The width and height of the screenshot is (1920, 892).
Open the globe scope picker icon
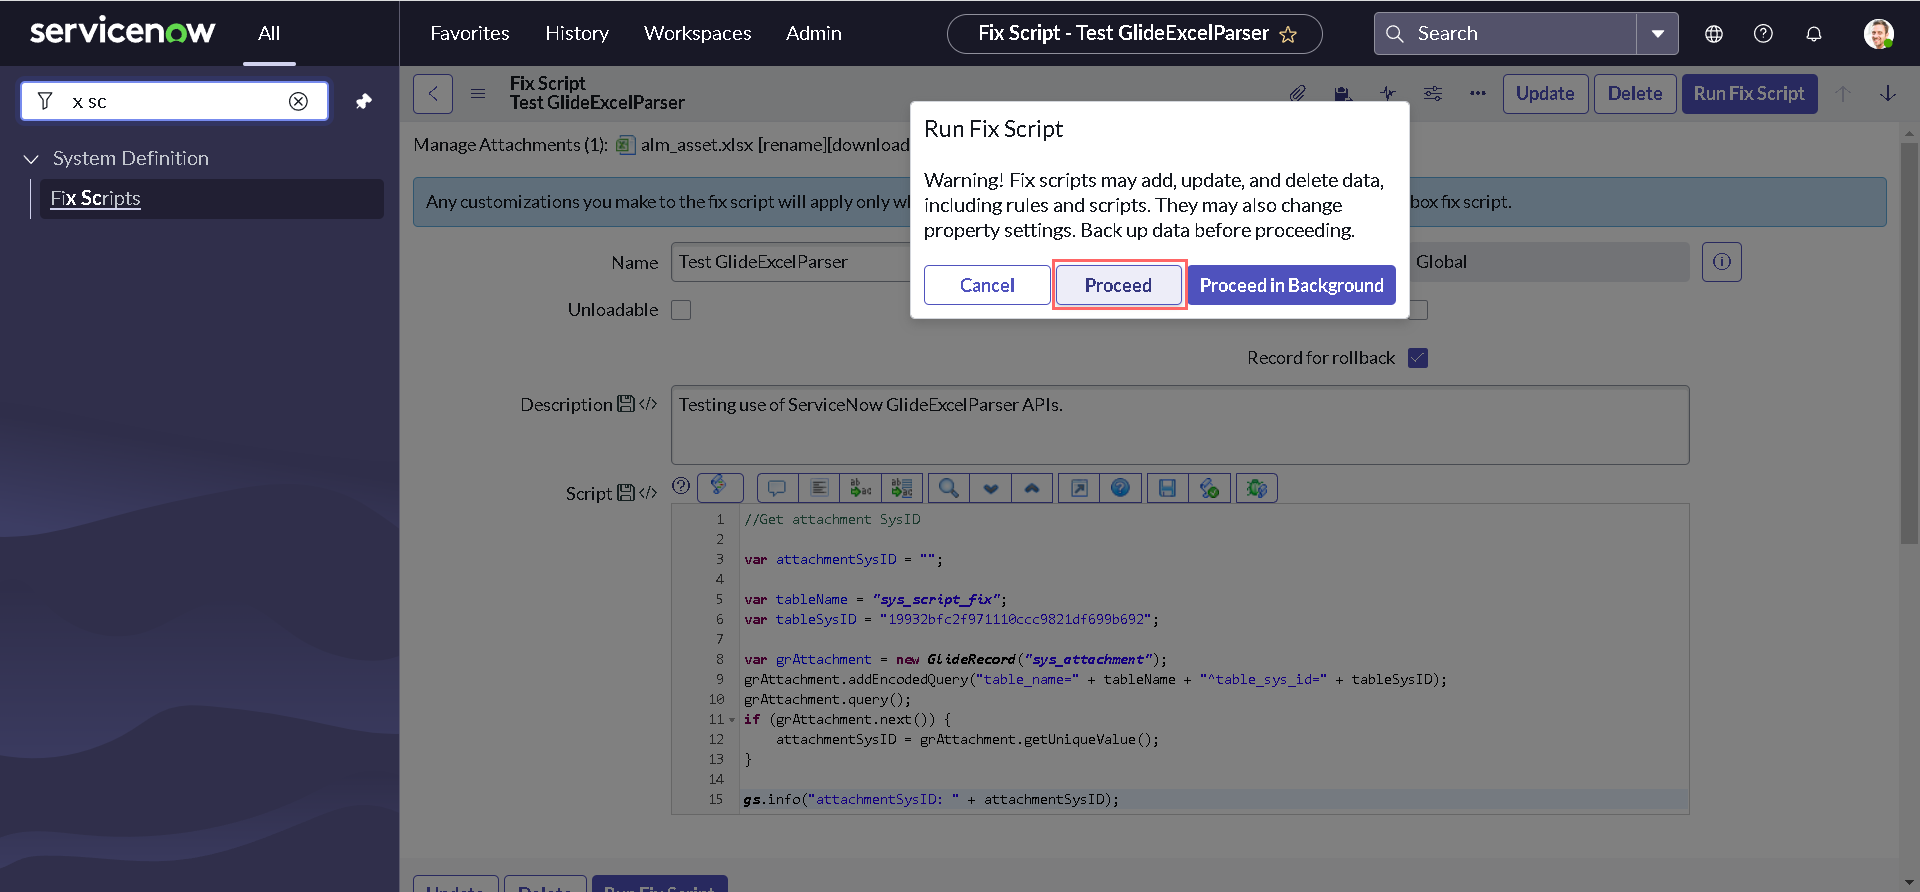pyautogui.click(x=1714, y=34)
